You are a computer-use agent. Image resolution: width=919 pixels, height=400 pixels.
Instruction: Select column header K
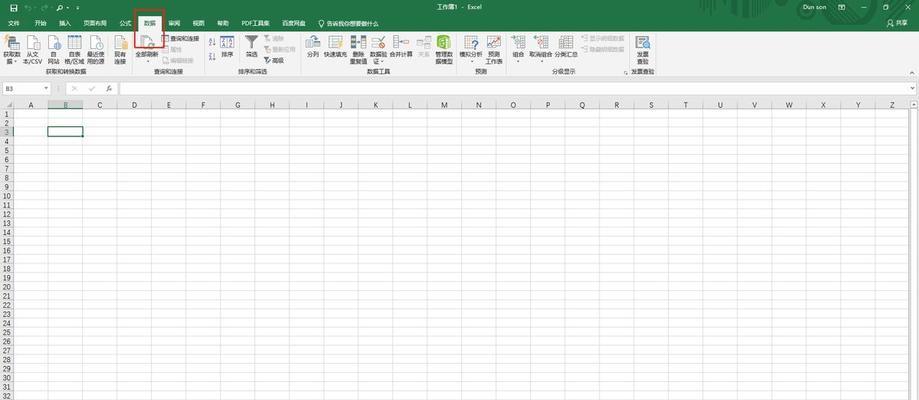[375, 104]
